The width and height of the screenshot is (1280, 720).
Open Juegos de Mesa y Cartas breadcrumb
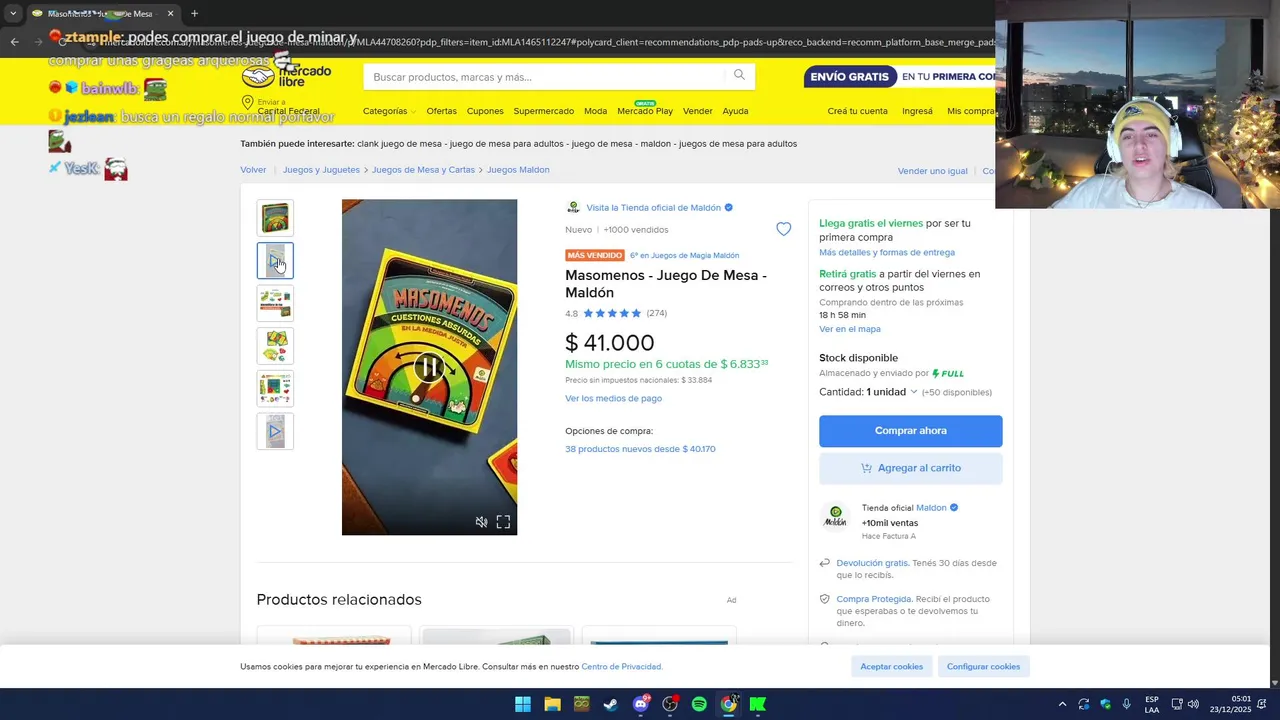point(423,170)
